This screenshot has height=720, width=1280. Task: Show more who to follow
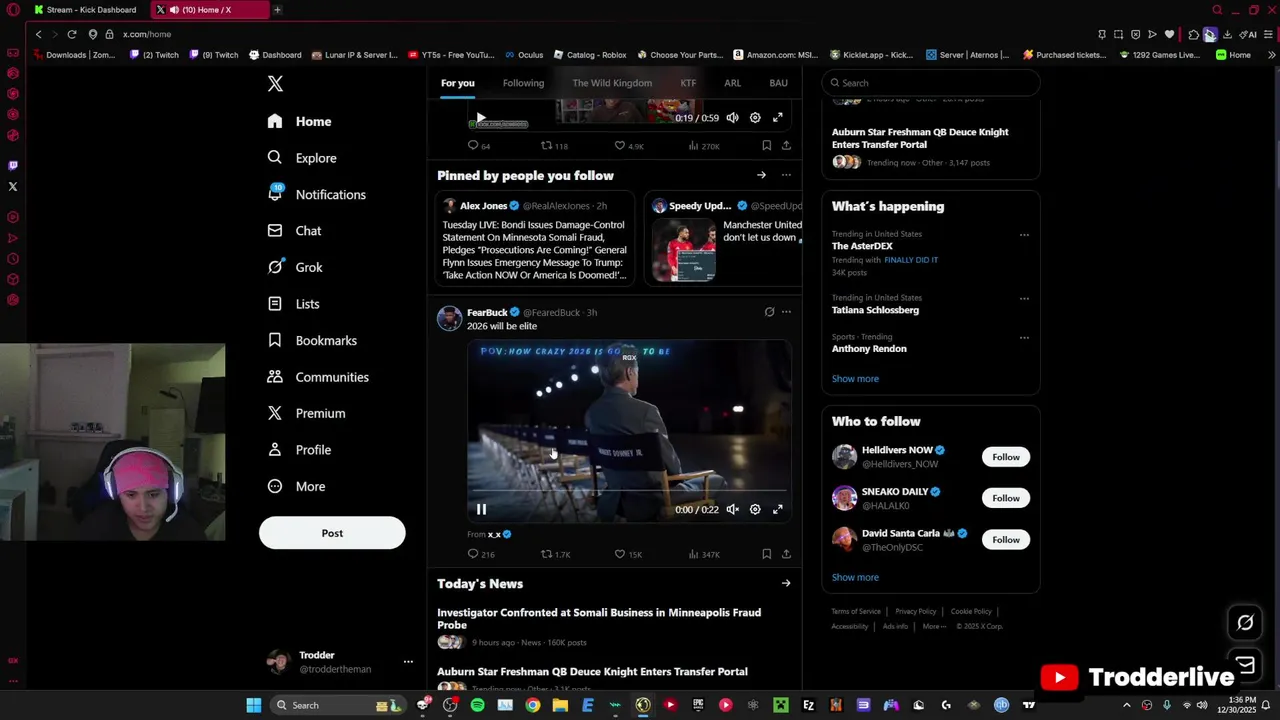855,577
